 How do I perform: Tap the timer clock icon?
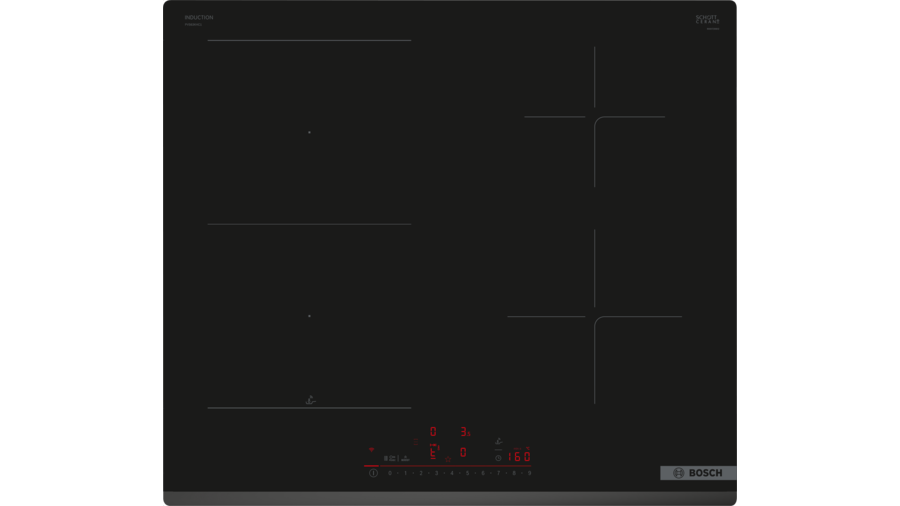tap(498, 458)
